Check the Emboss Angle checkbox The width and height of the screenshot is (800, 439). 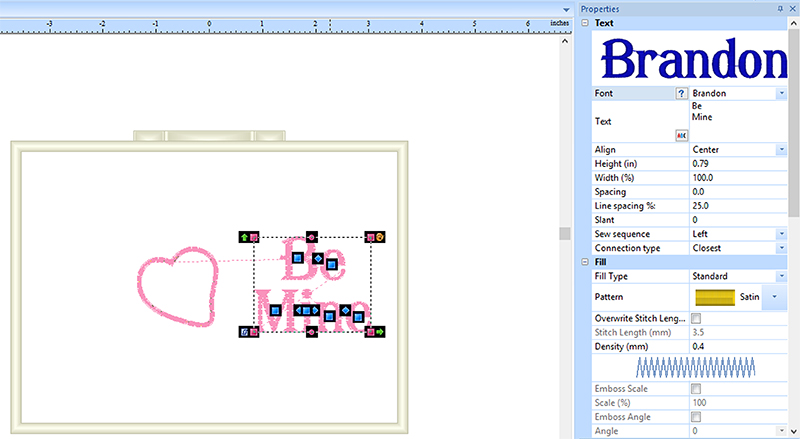[x=696, y=416]
